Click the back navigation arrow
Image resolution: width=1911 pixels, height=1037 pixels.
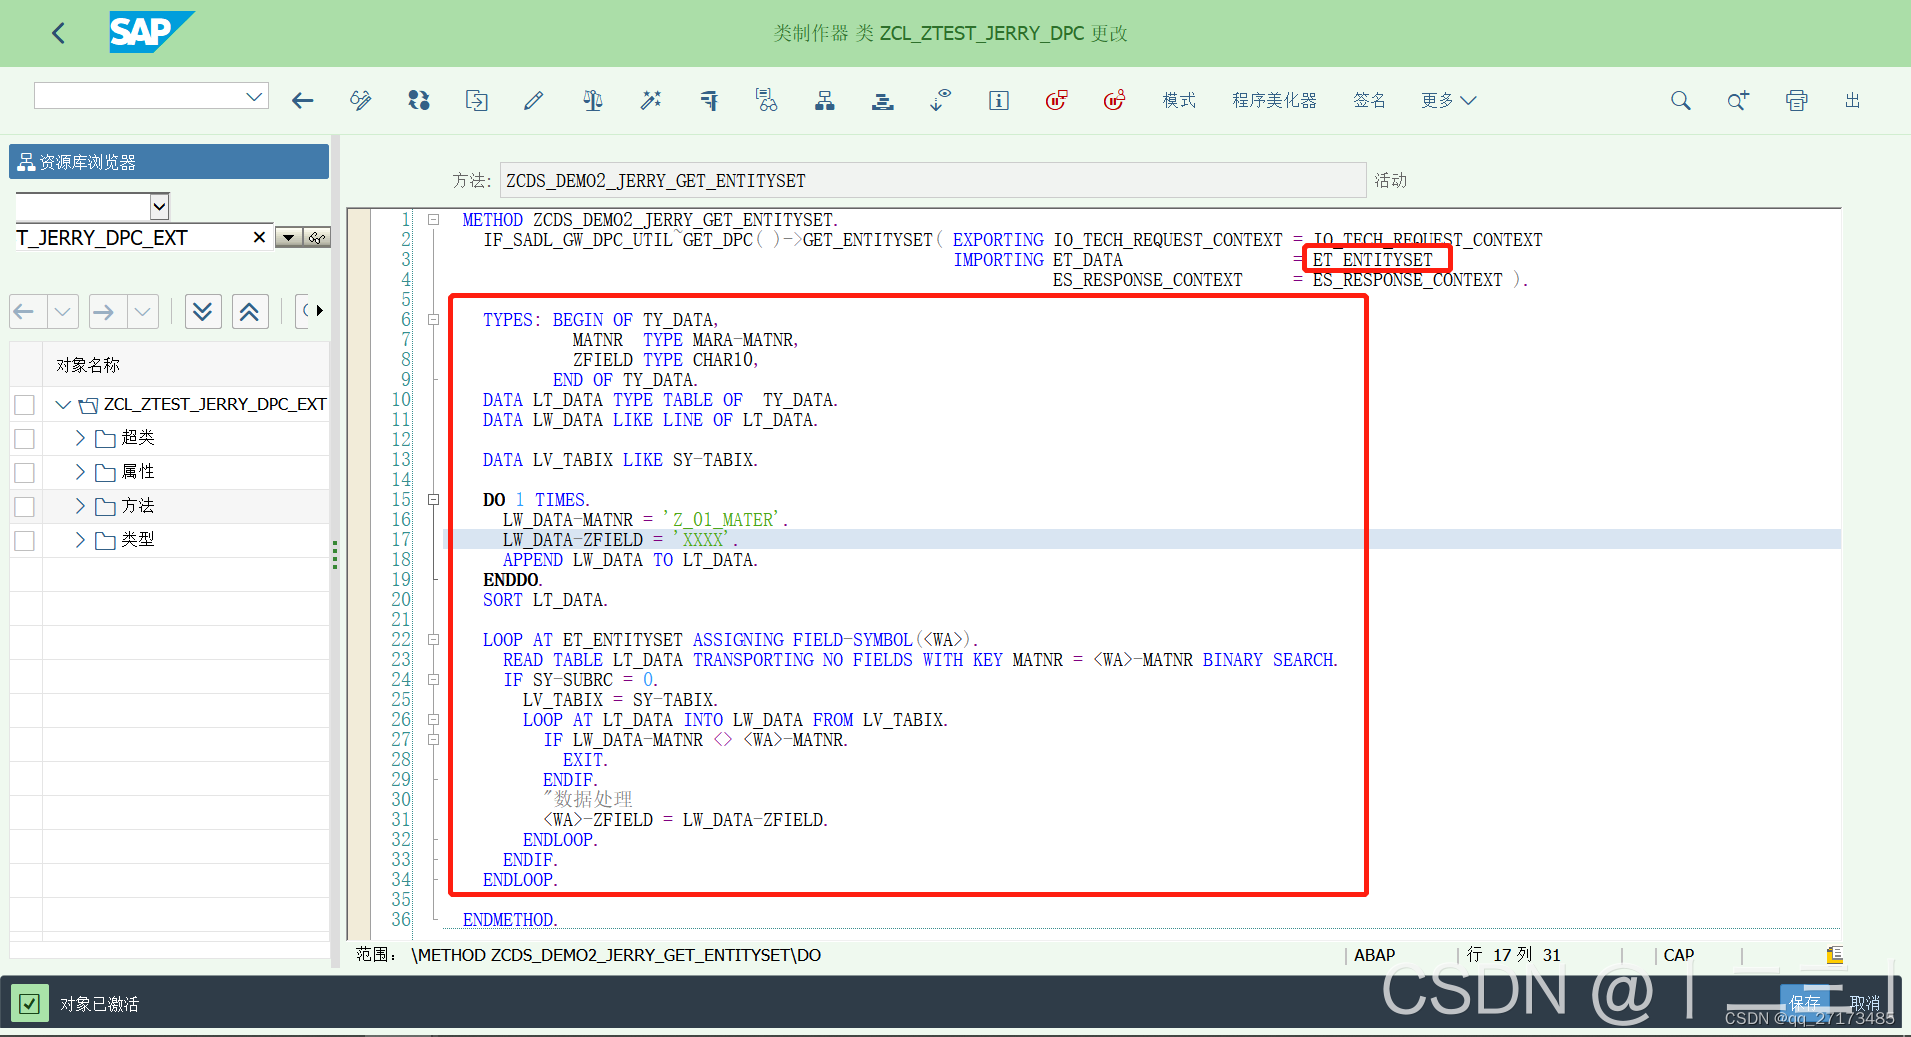click(x=57, y=33)
